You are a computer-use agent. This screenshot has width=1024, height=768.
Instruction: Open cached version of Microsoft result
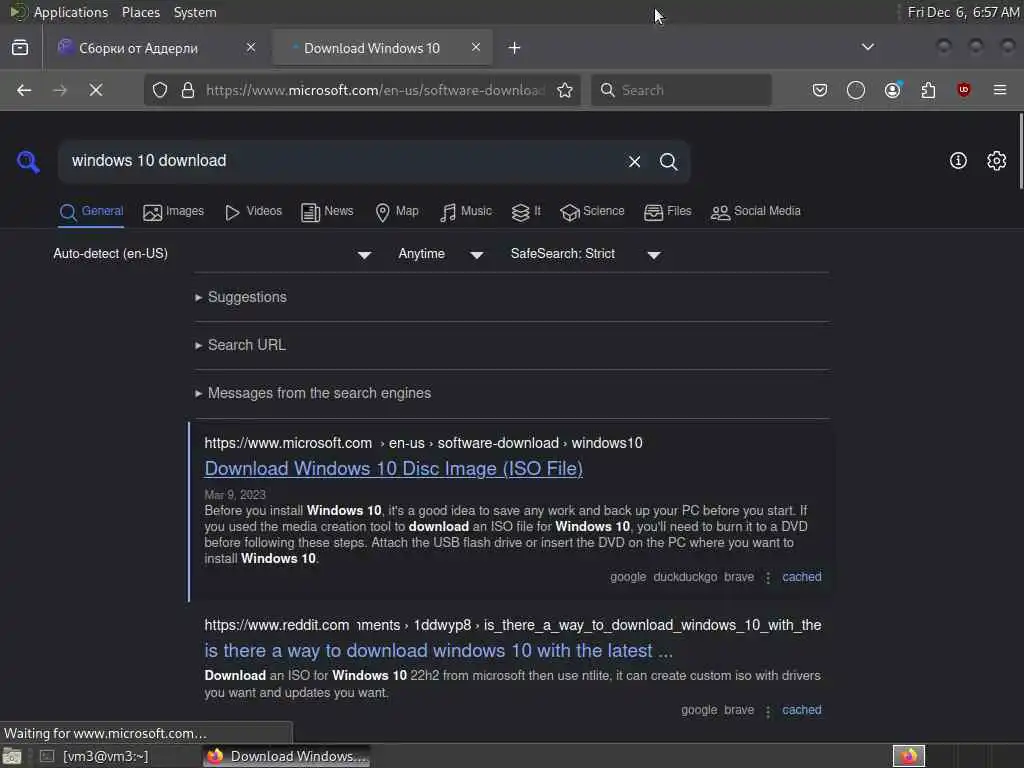(802, 577)
